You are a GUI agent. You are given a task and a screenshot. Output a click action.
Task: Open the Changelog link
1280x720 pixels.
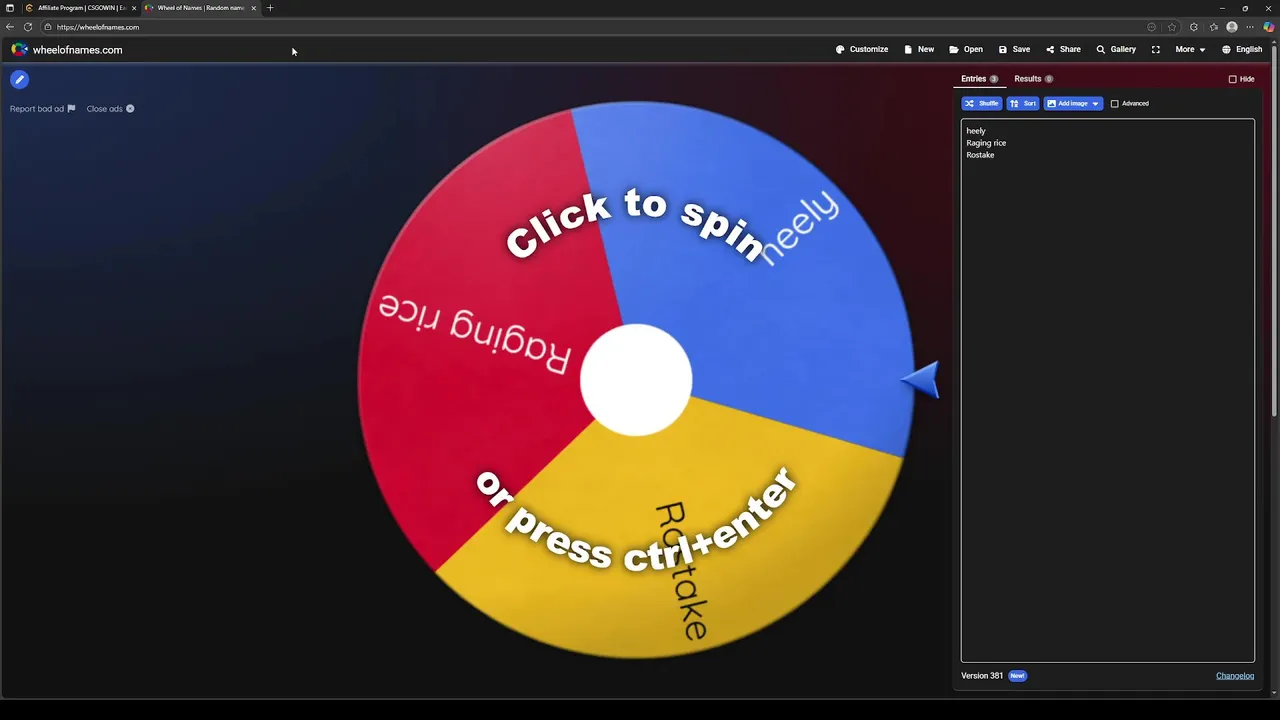point(1235,676)
